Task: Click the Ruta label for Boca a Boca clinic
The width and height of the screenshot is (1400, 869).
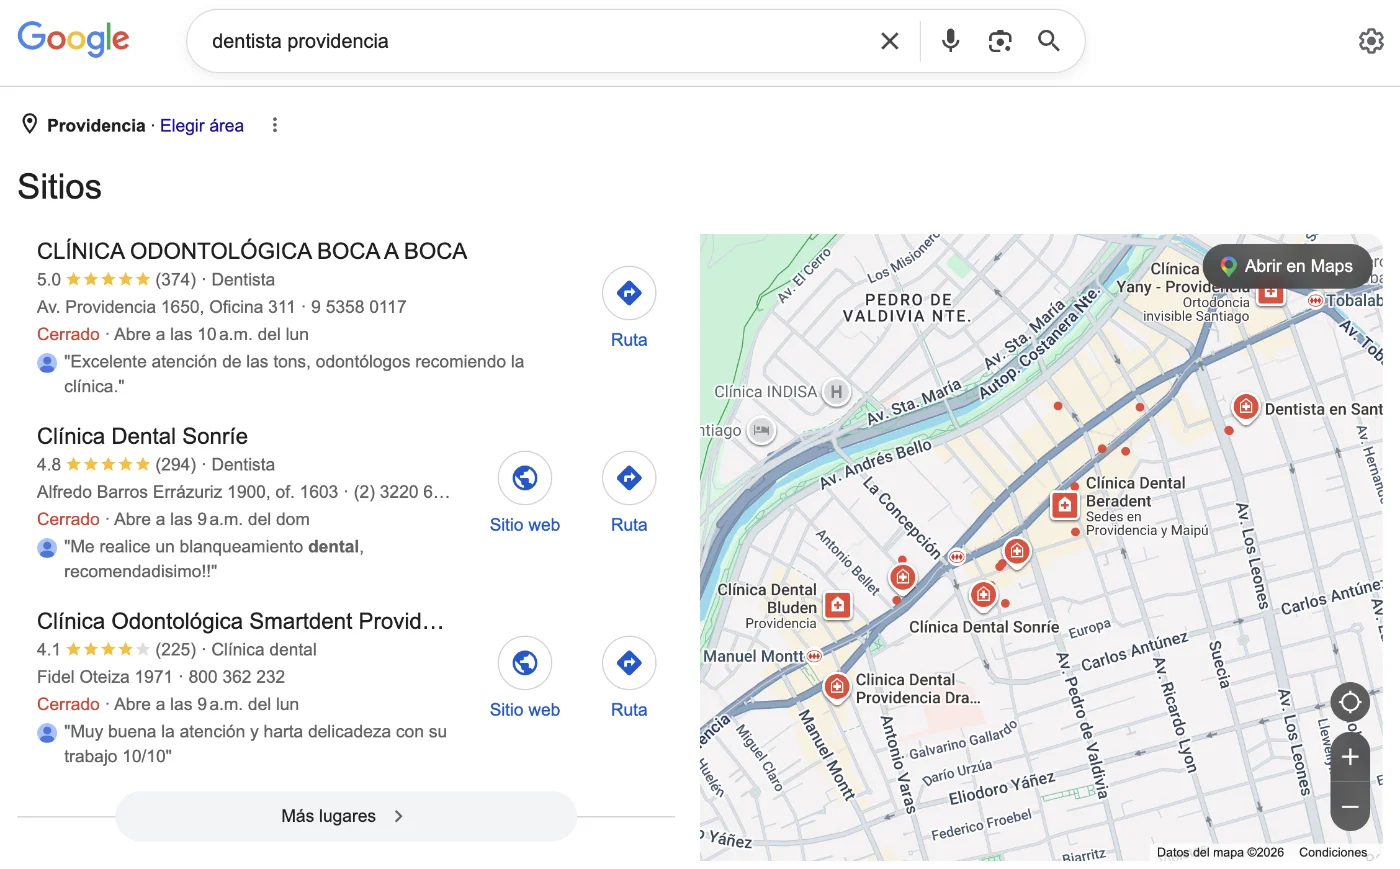Action: click(629, 340)
